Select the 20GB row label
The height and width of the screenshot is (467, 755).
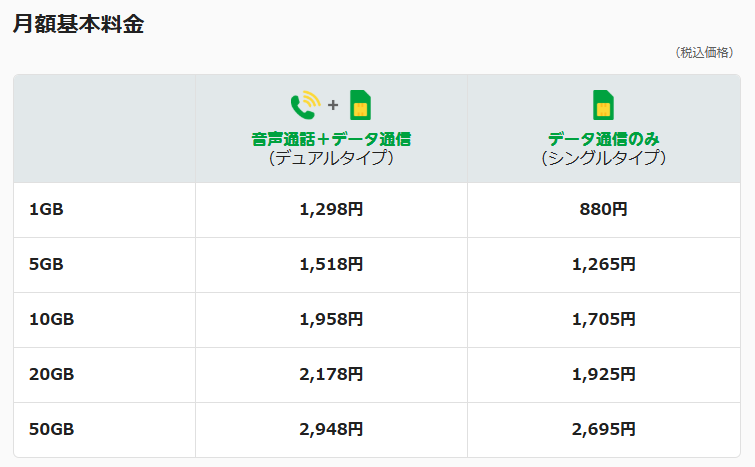(x=51, y=375)
